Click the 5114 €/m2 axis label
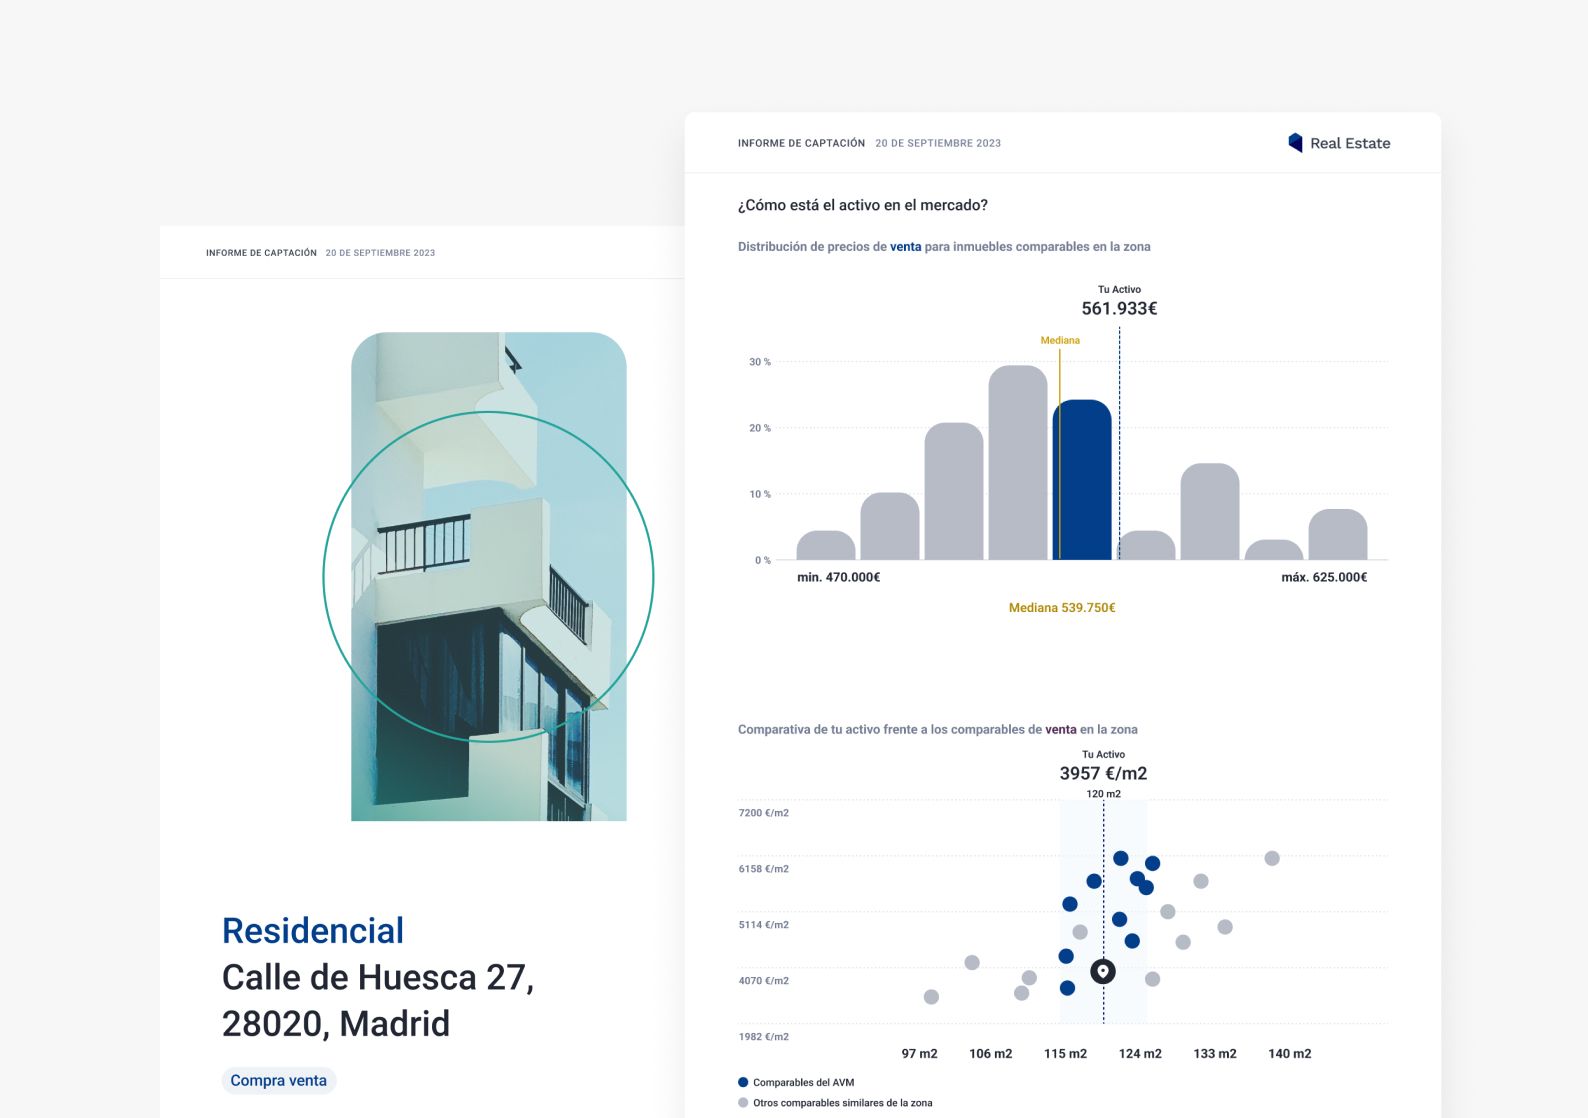1588x1118 pixels. (x=764, y=925)
